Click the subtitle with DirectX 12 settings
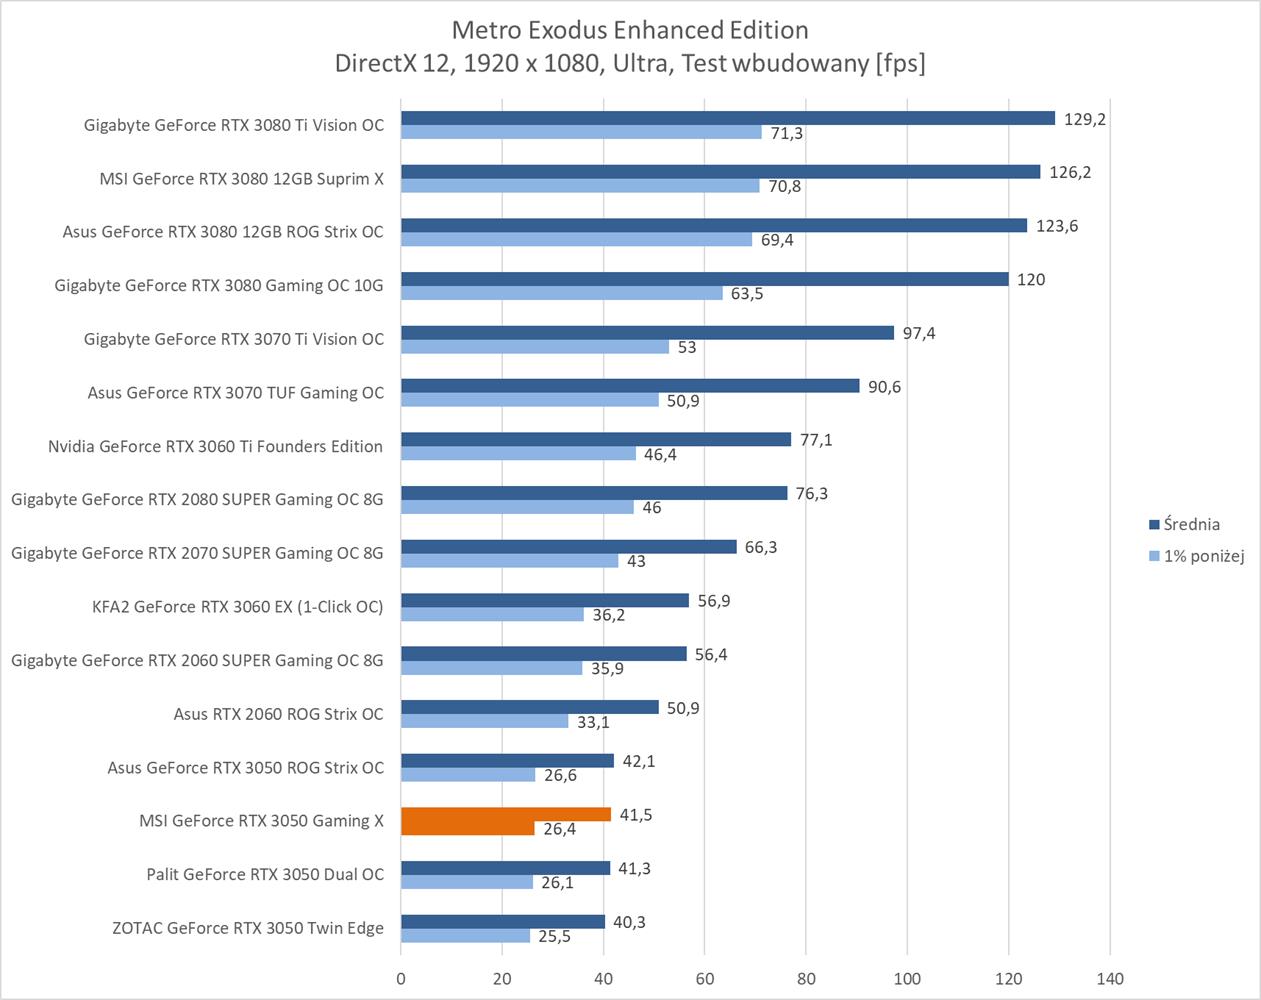The width and height of the screenshot is (1261, 1000). point(630,63)
